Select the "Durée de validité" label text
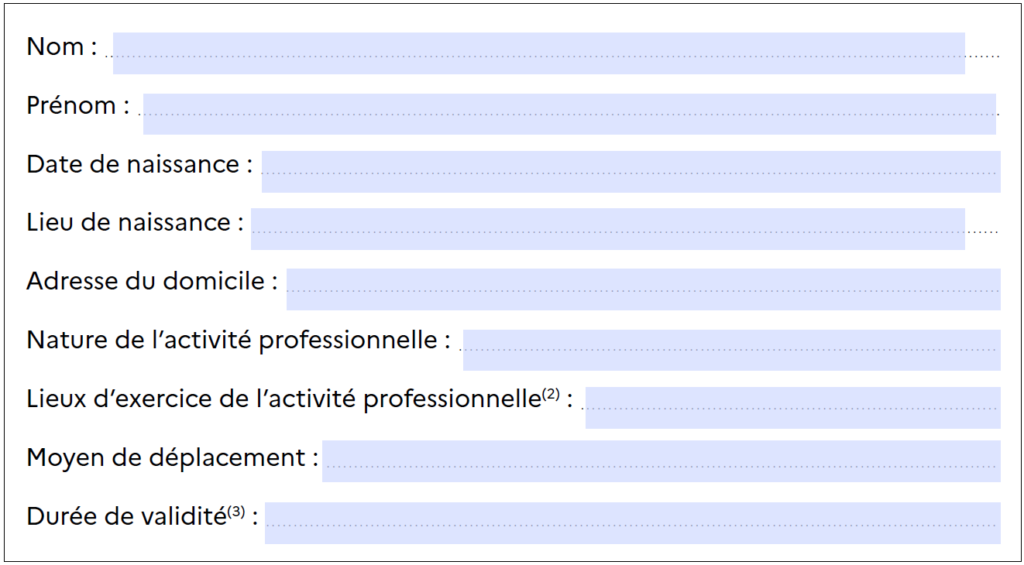This screenshot has width=1024, height=565. coord(127,517)
